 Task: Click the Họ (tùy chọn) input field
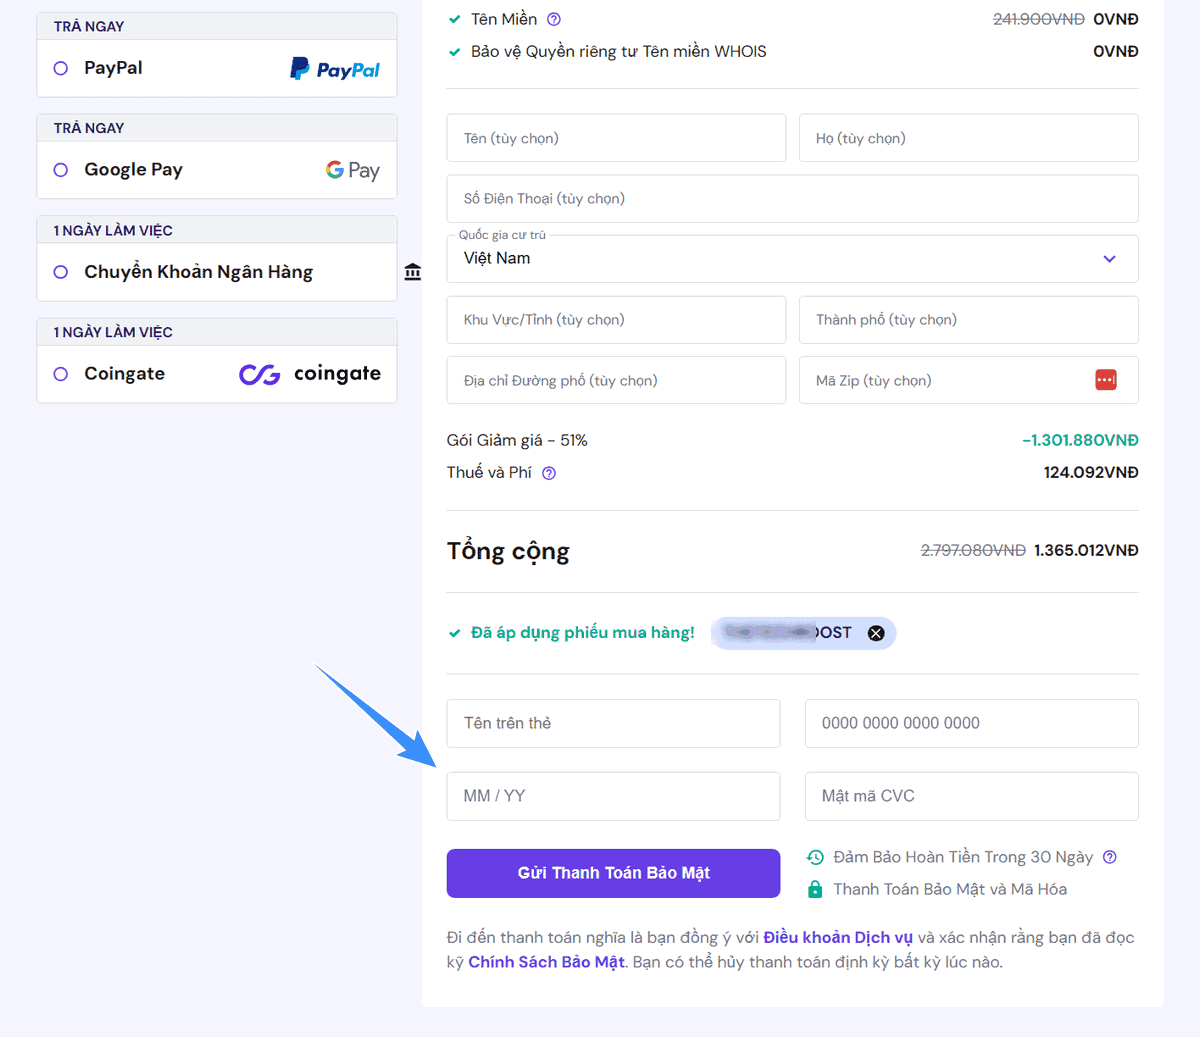pos(969,138)
